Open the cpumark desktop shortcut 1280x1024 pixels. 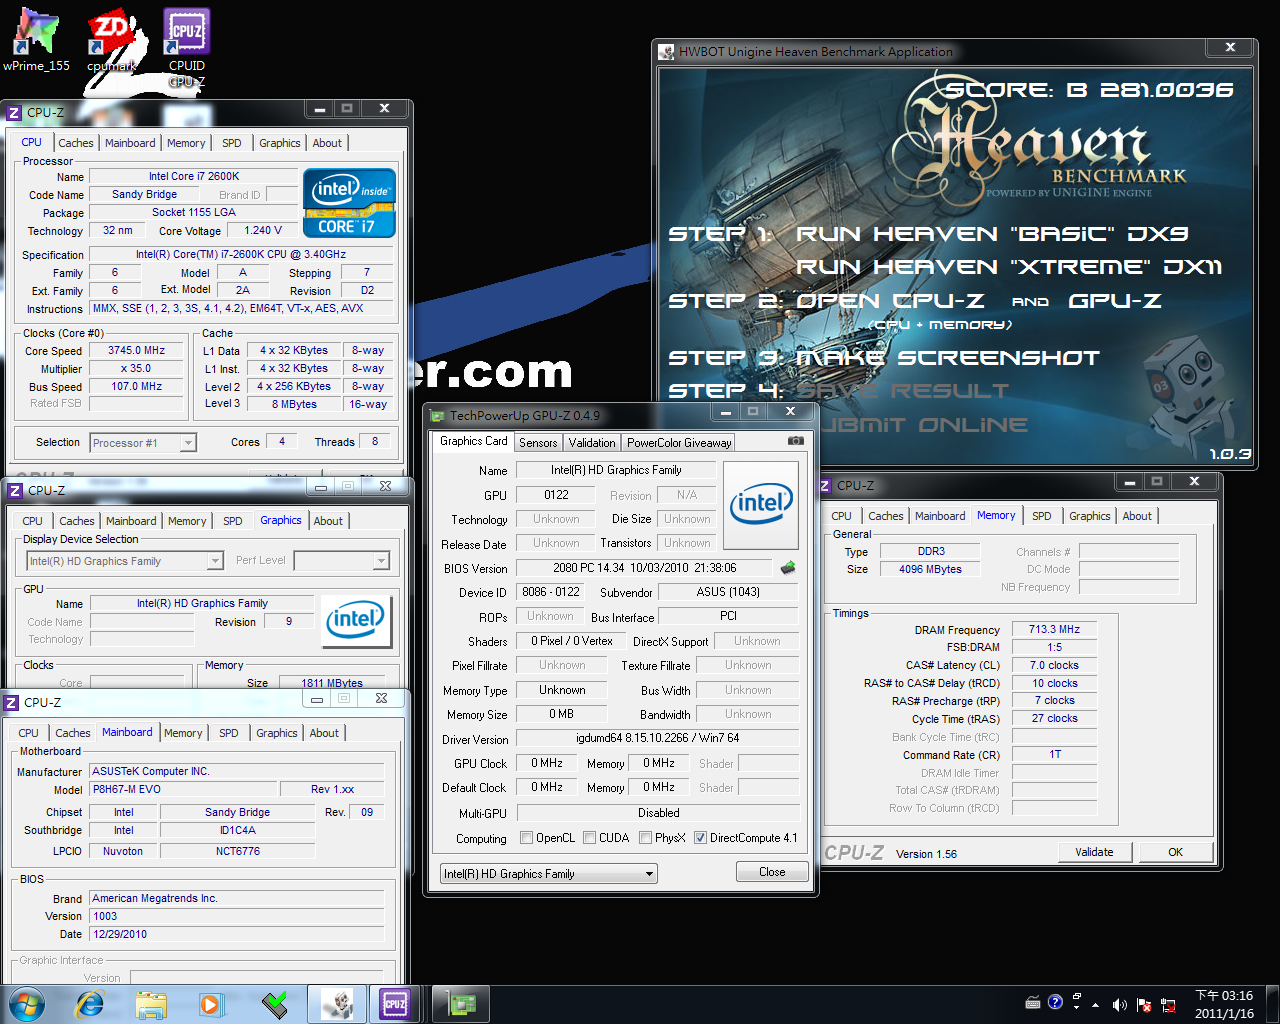click(x=111, y=40)
